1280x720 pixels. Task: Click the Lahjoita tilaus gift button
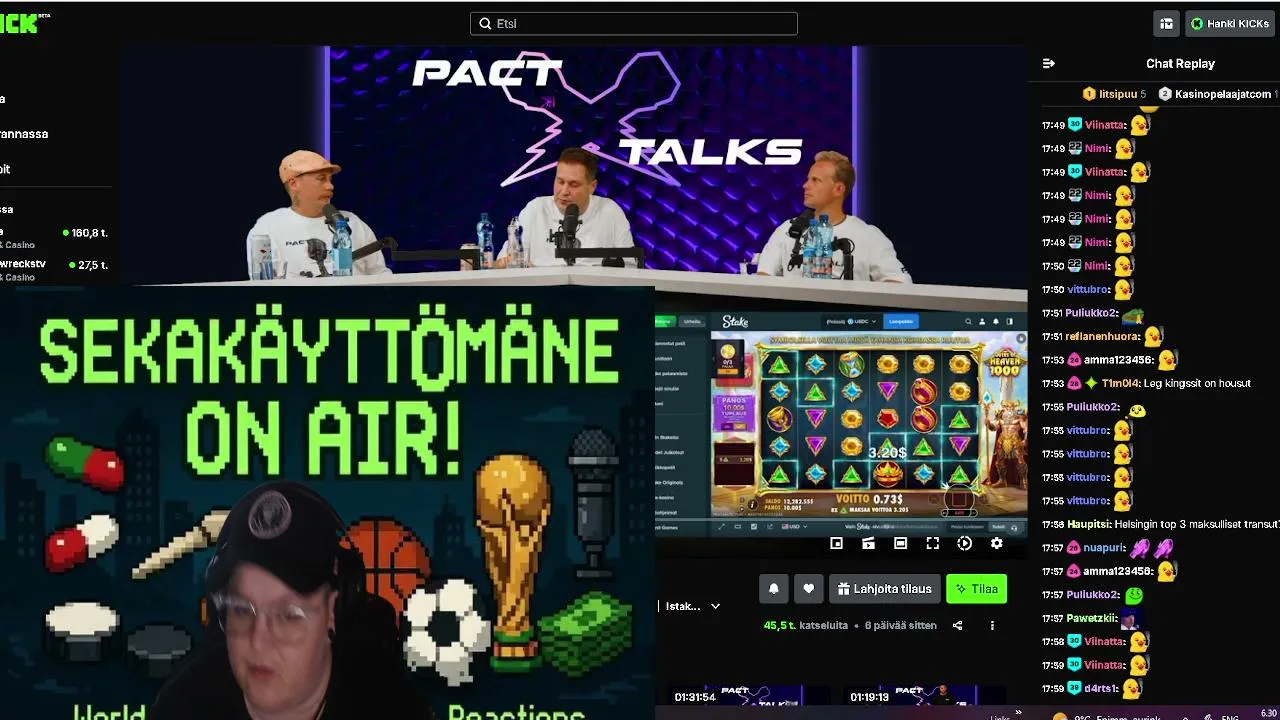click(885, 589)
